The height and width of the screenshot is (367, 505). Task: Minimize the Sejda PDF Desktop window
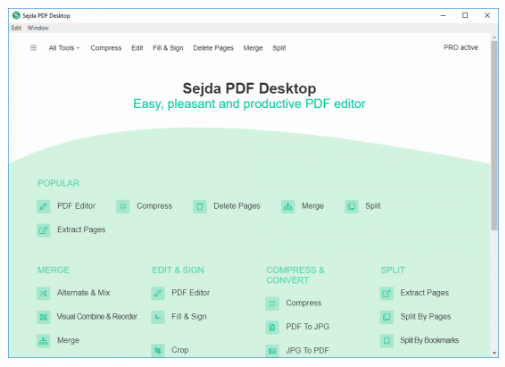(443, 15)
